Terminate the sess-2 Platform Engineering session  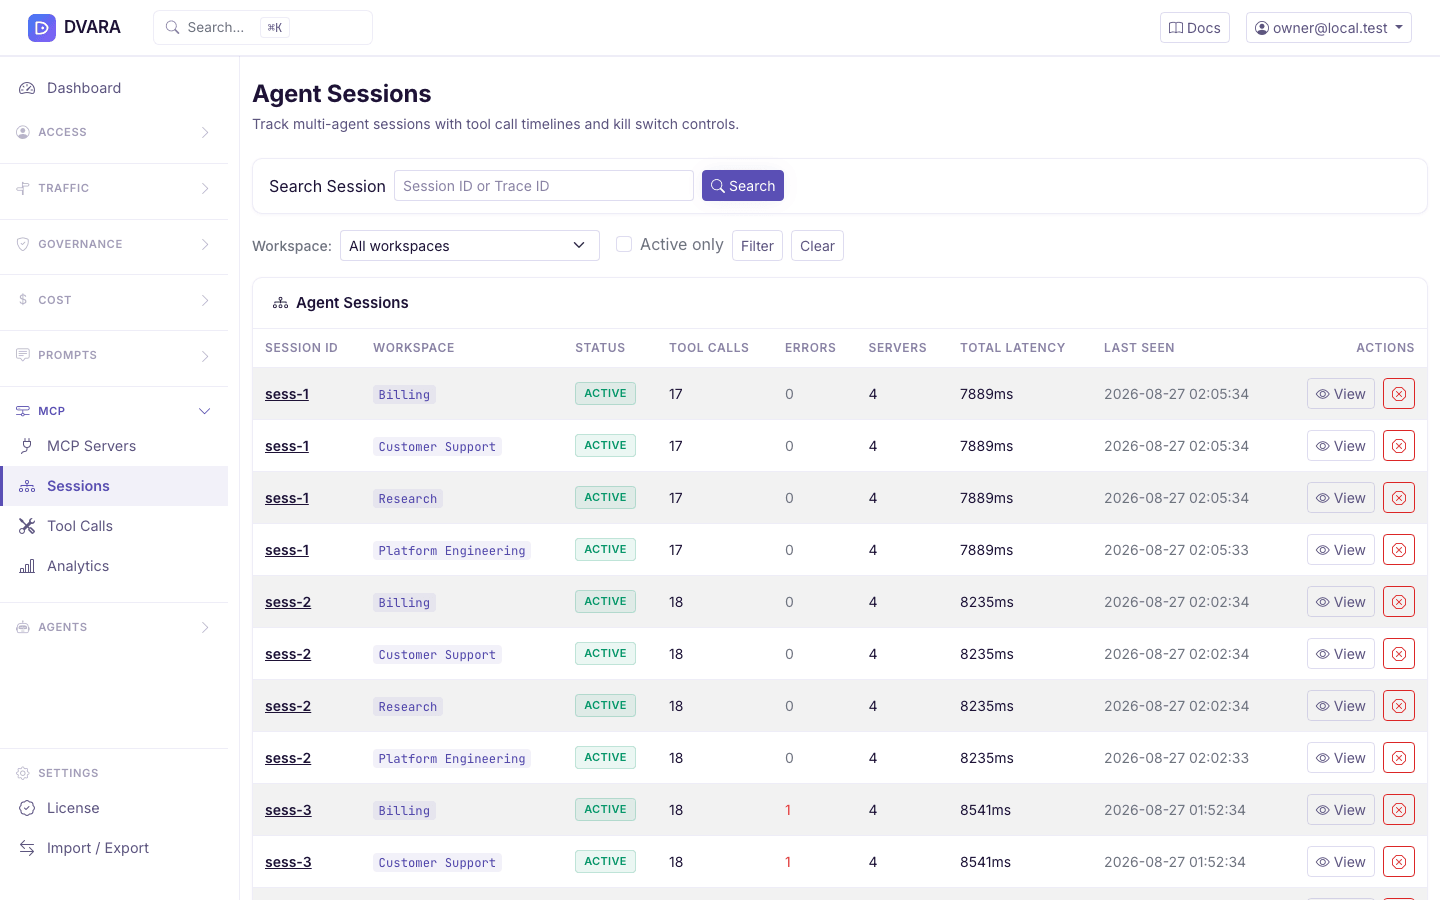pos(1399,758)
